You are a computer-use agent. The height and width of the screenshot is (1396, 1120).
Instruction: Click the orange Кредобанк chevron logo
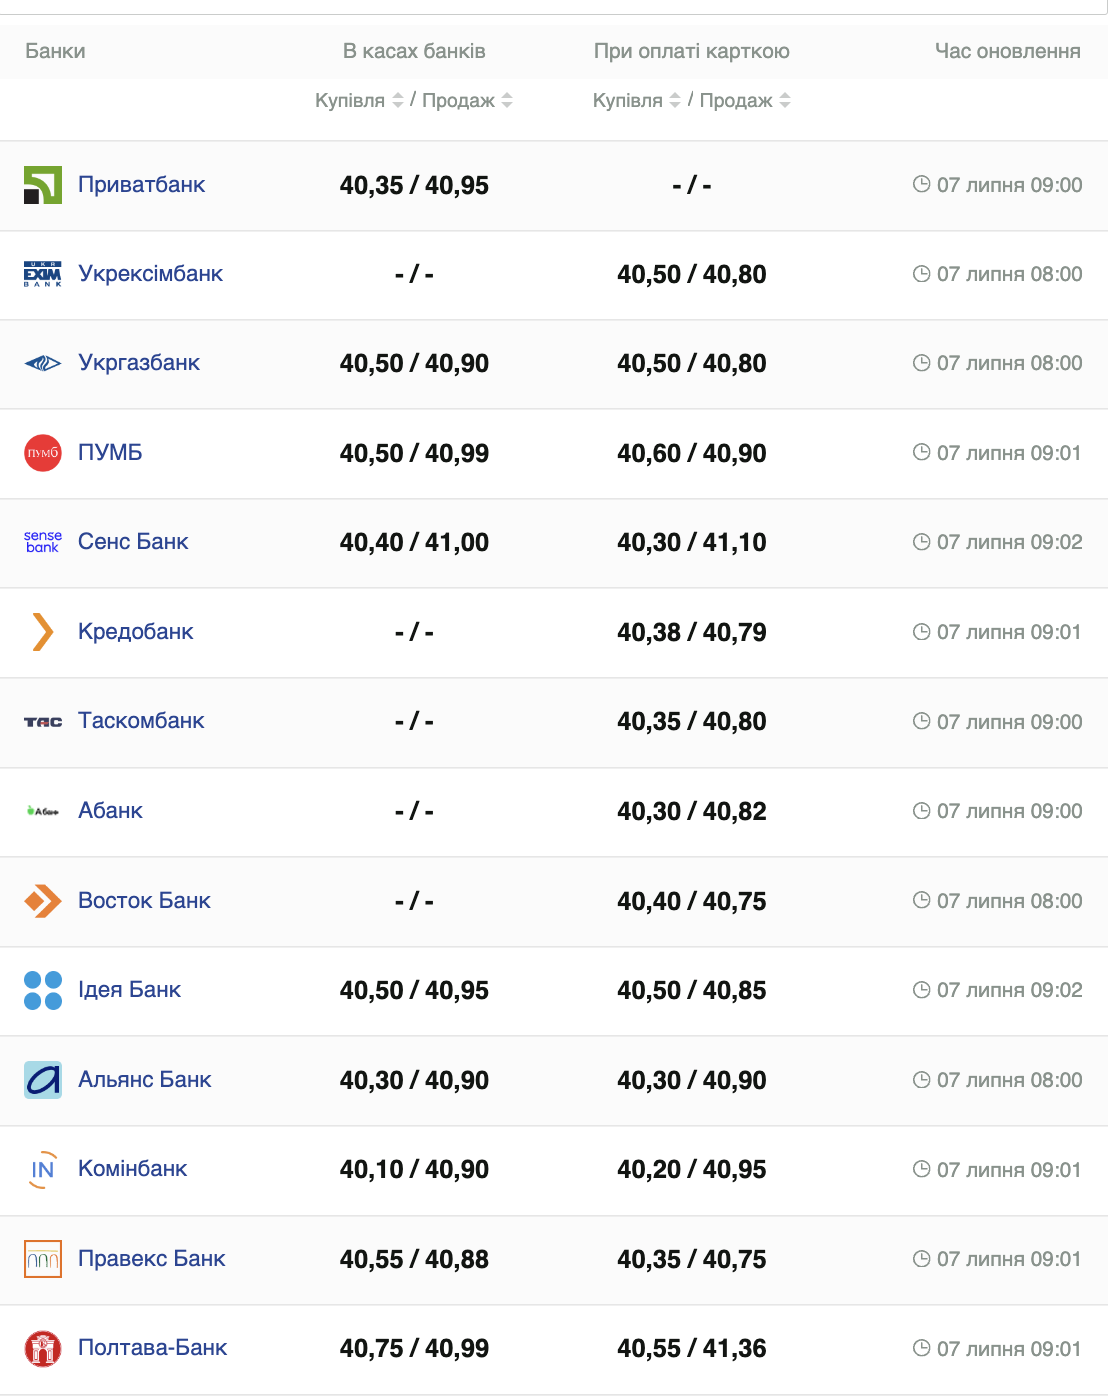point(43,632)
